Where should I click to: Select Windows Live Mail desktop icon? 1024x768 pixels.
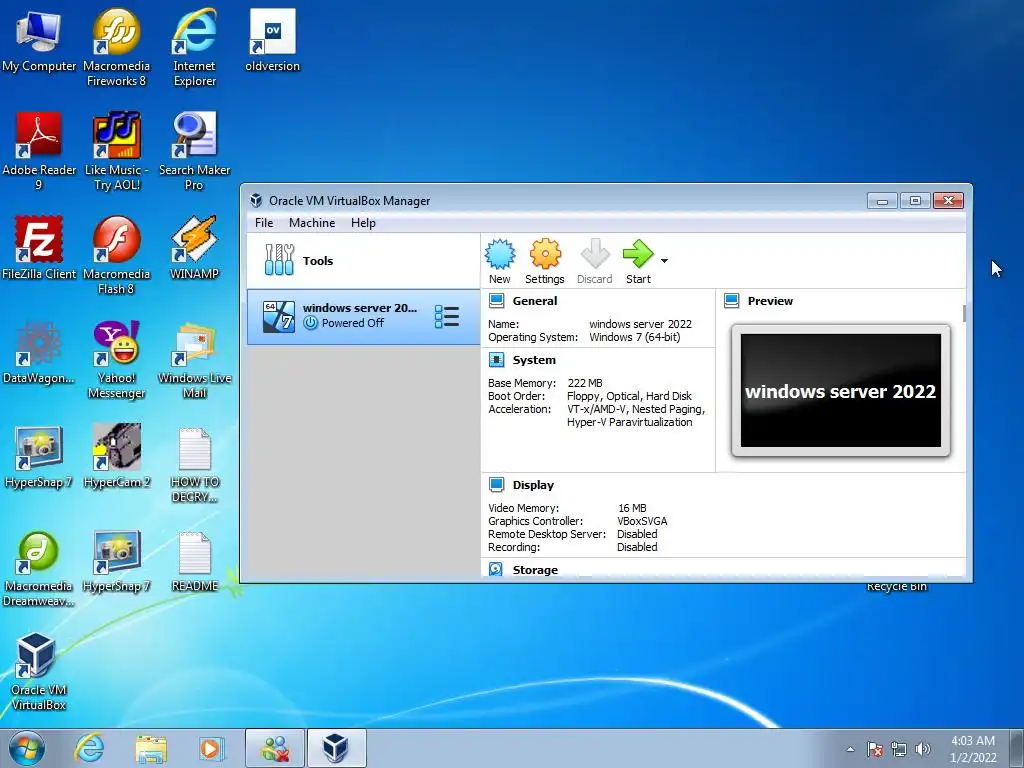point(195,360)
